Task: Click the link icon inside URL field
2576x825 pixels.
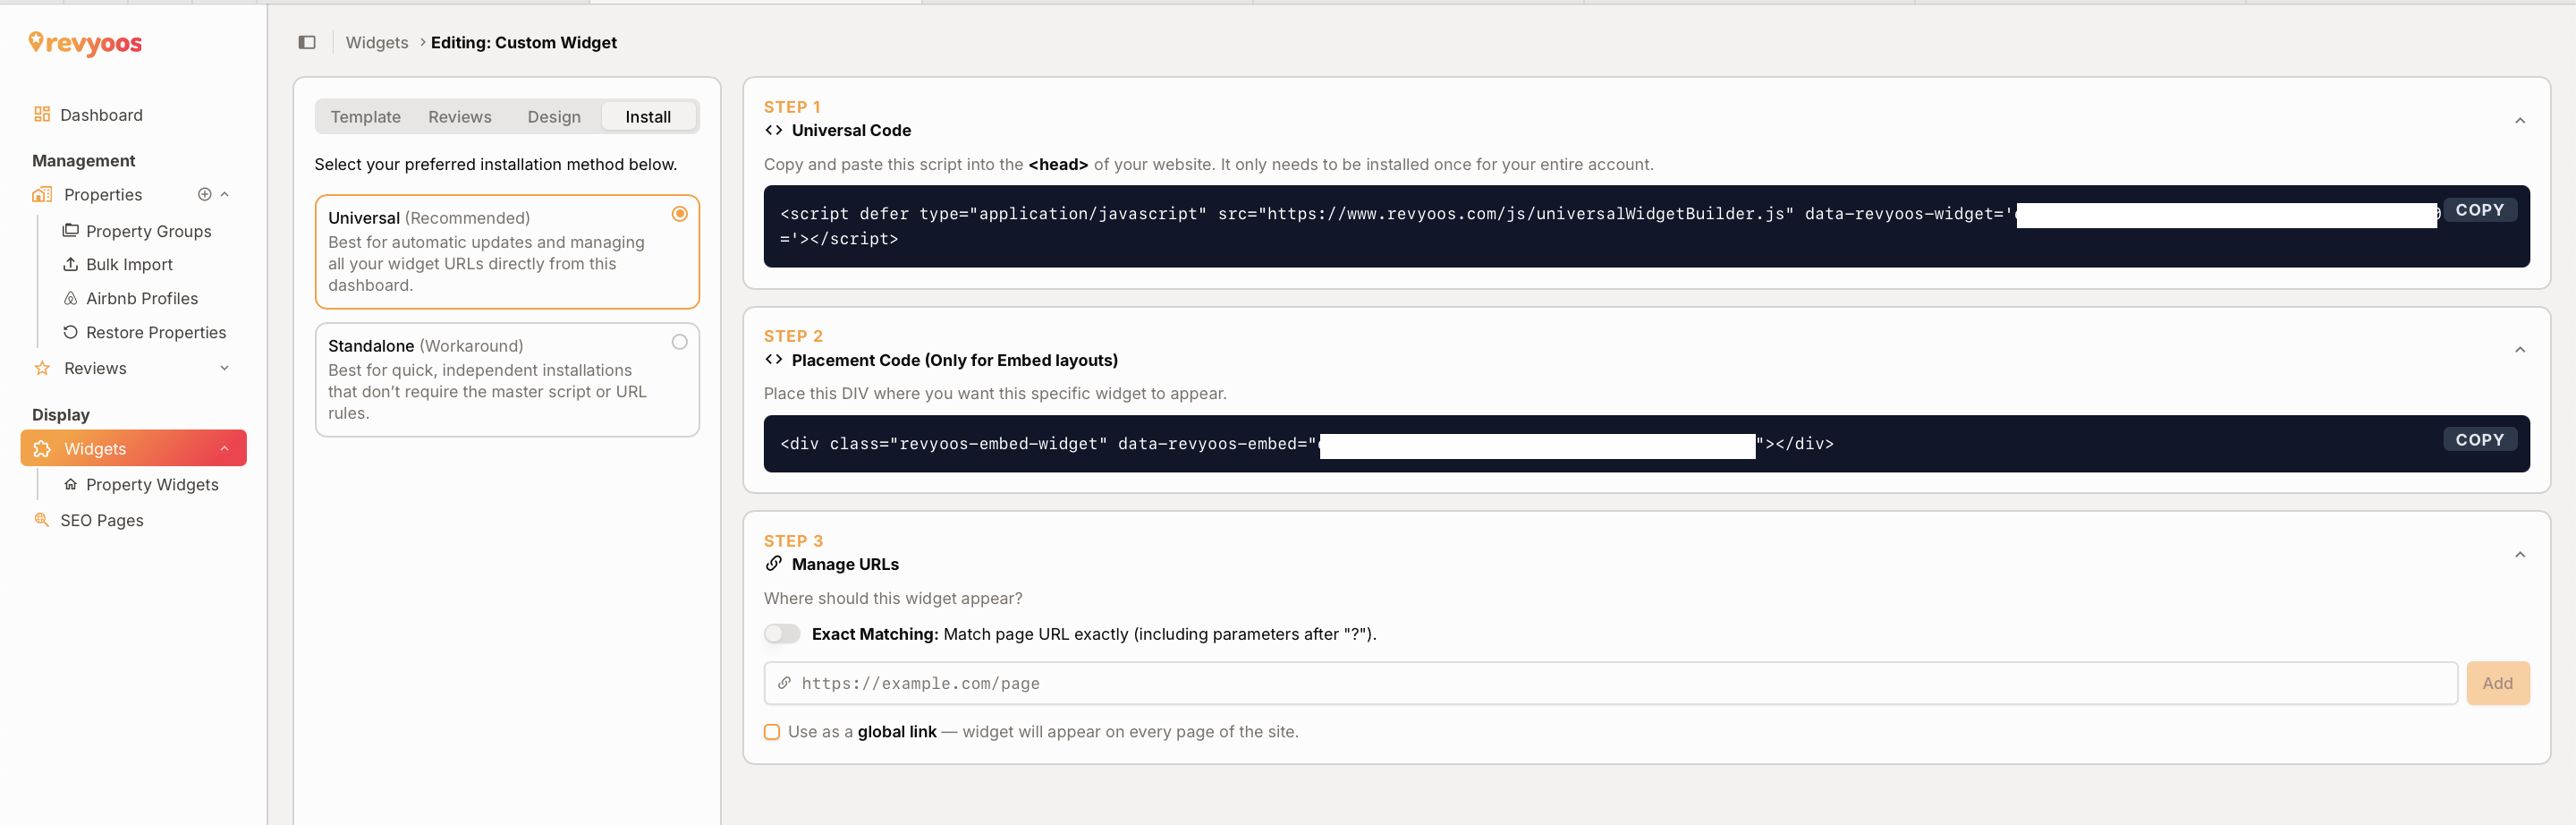Action: click(x=785, y=683)
